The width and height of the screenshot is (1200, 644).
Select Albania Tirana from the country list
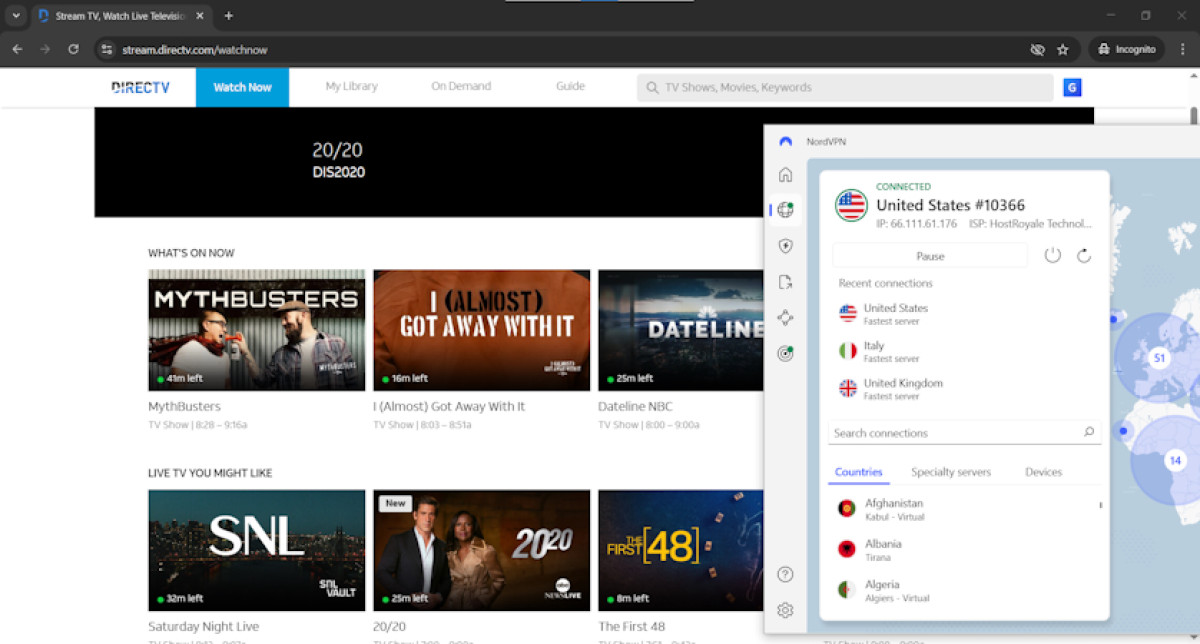tap(964, 549)
